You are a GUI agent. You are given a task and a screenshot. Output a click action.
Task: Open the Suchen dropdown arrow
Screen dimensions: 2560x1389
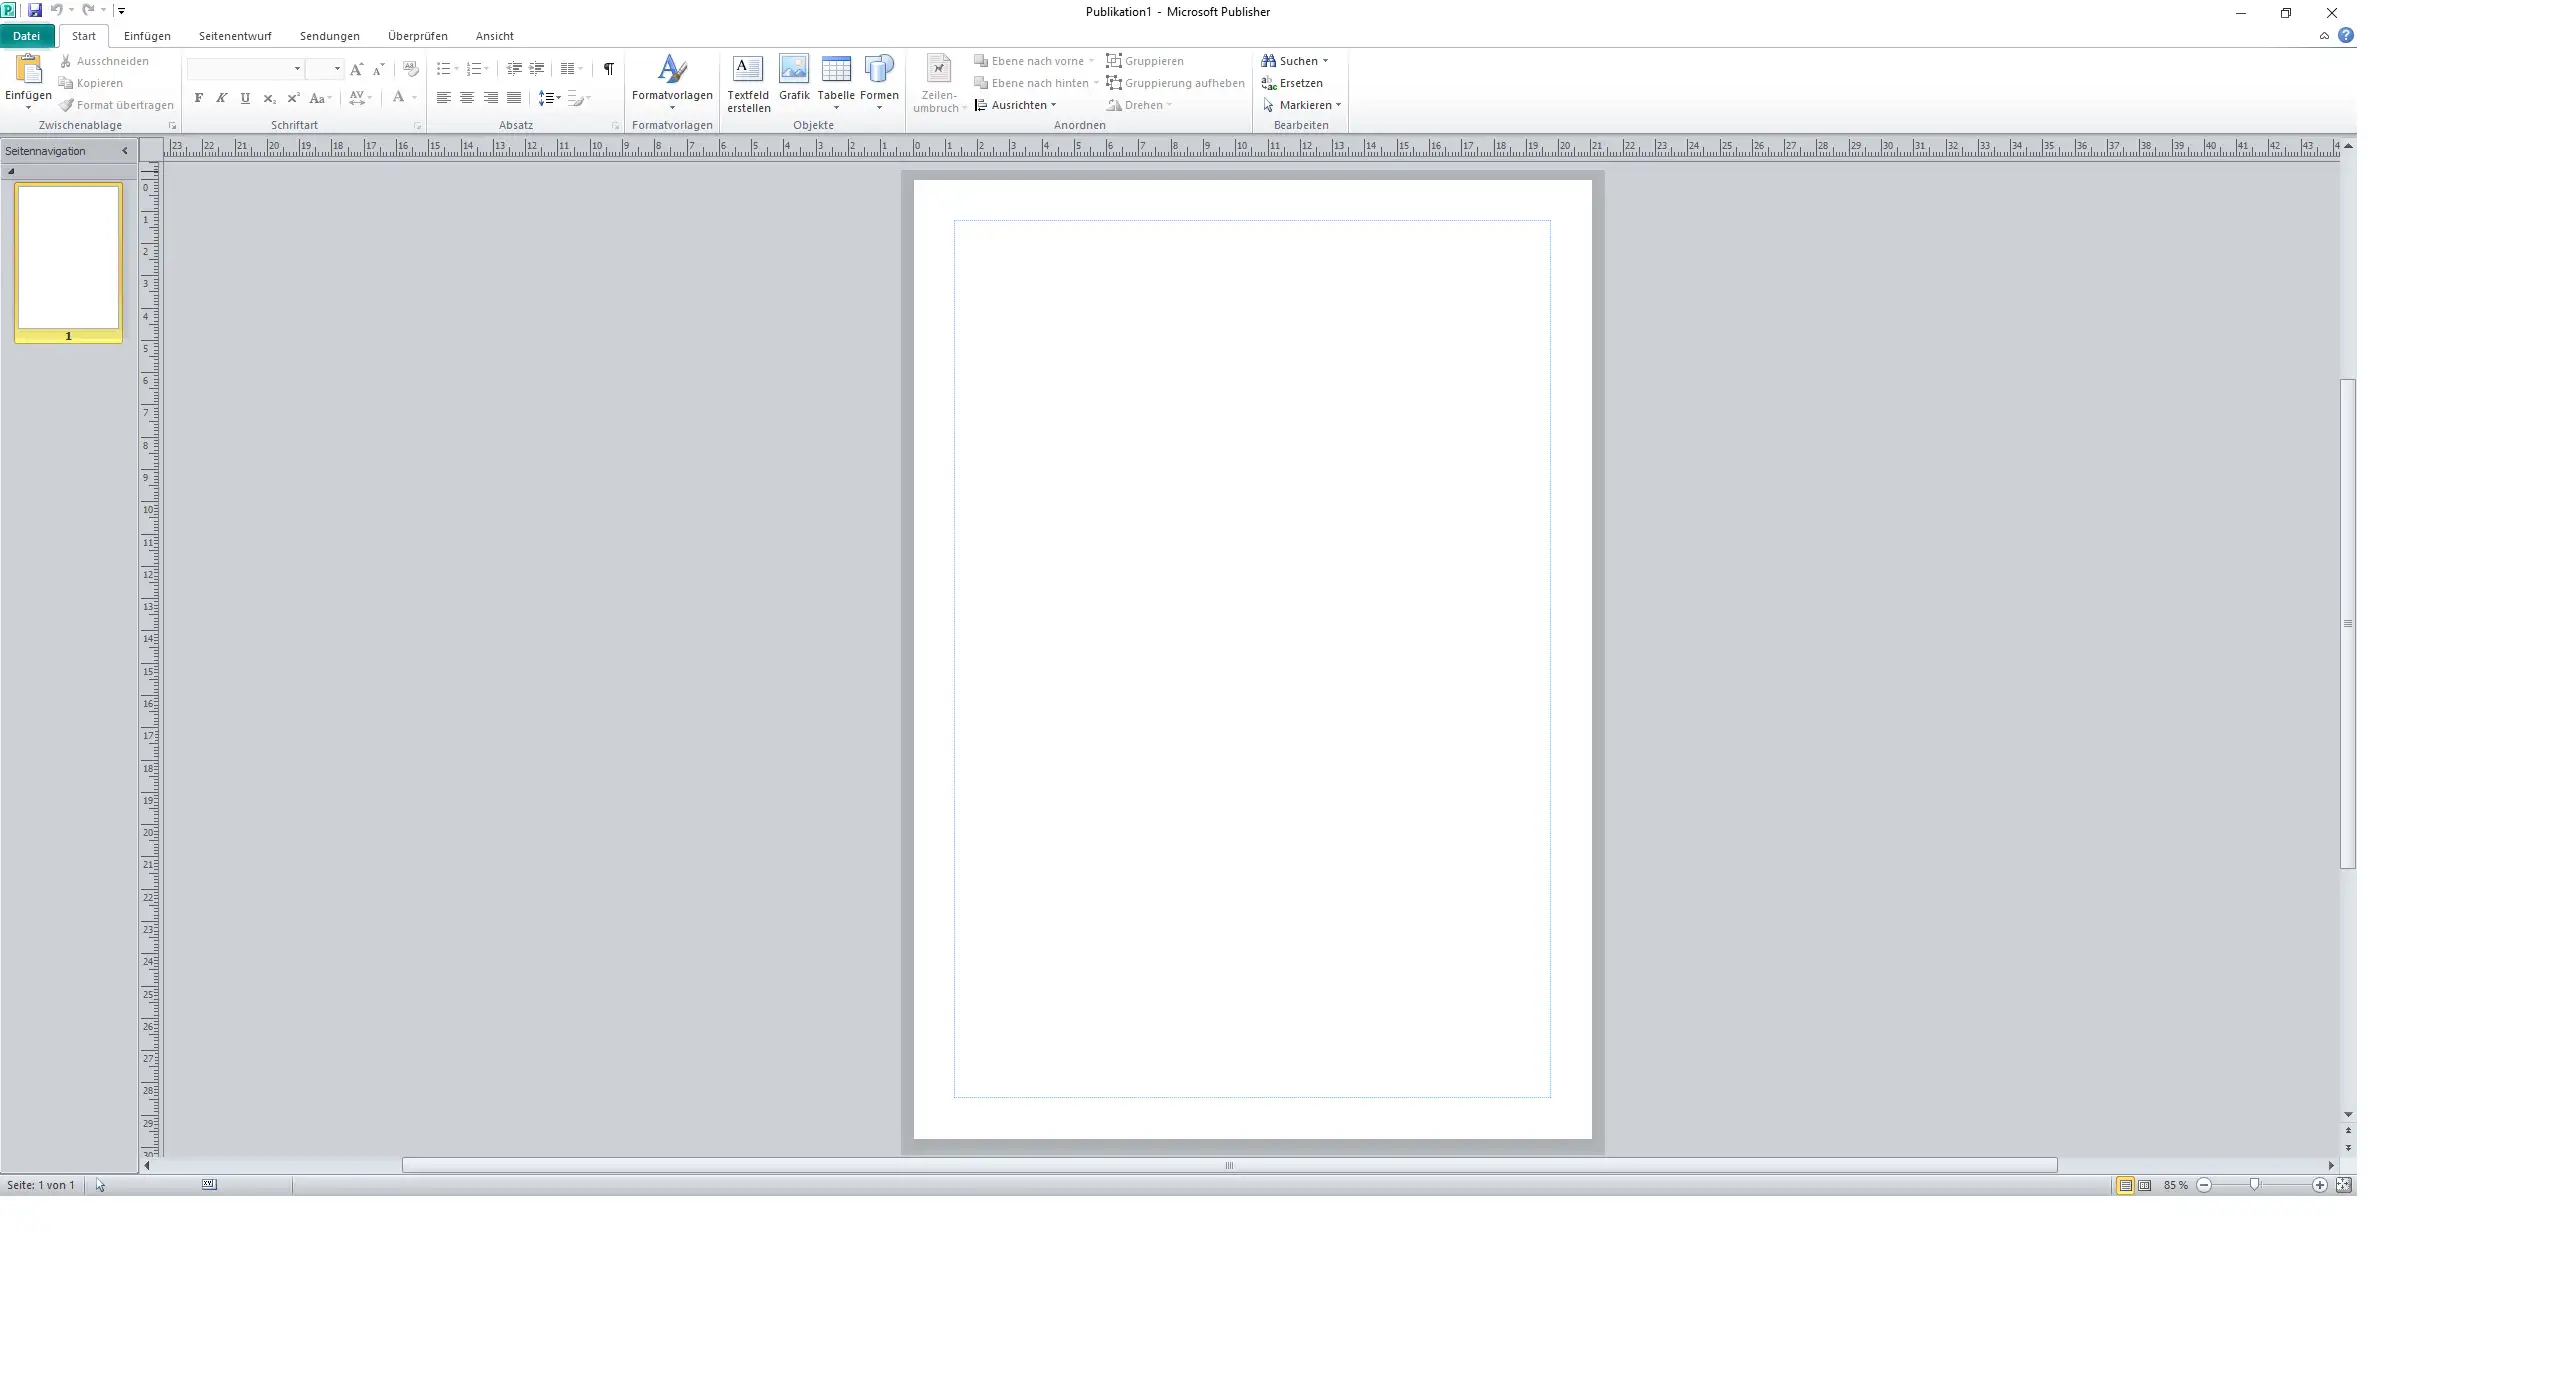(1326, 61)
